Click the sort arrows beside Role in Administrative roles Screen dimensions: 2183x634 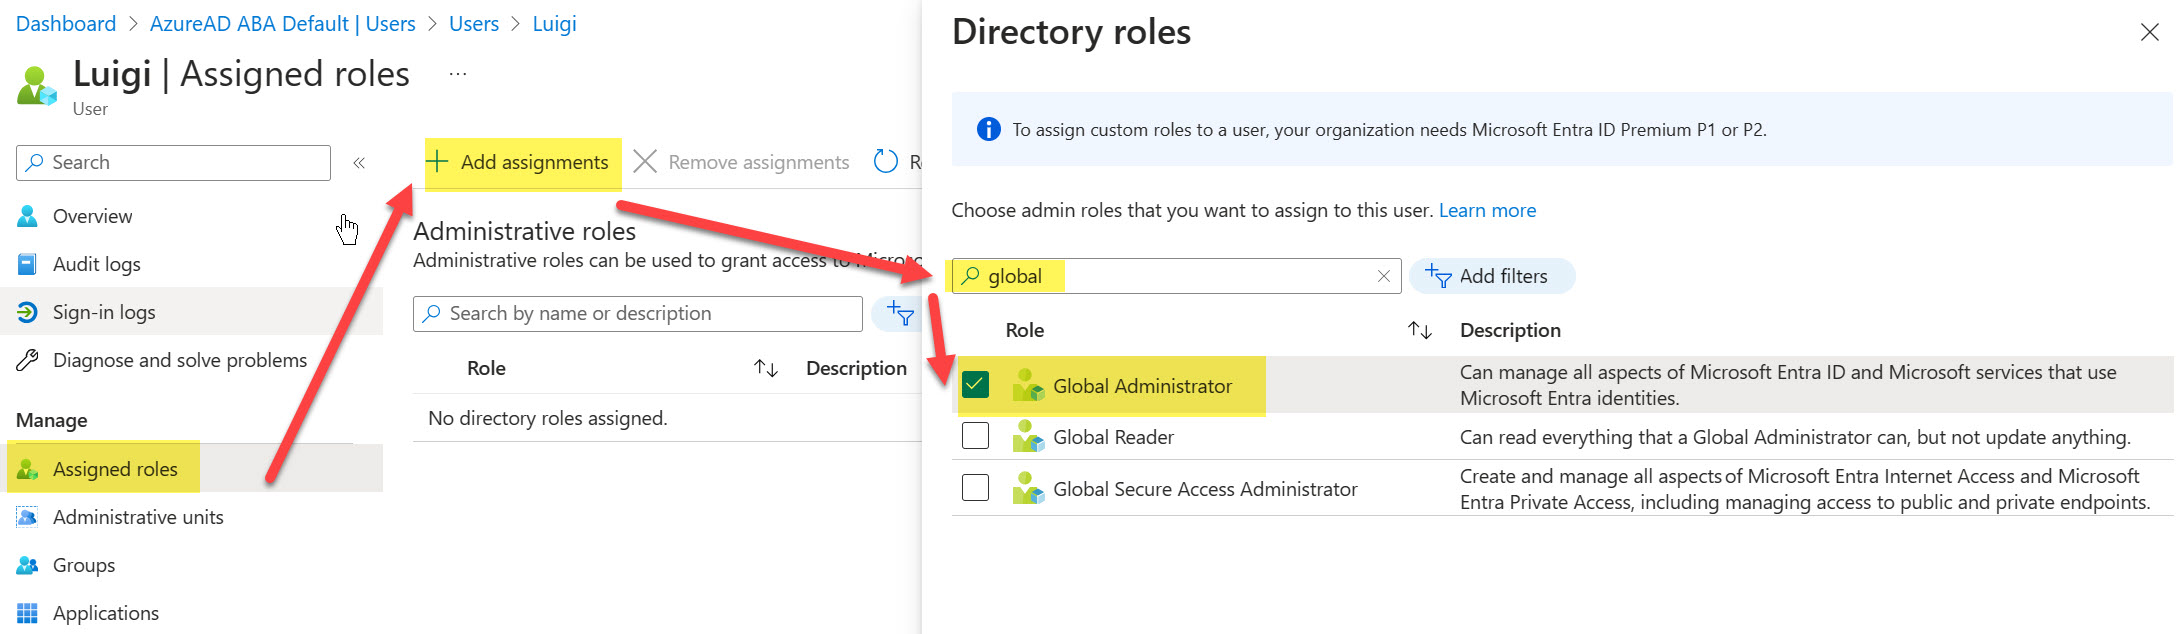(766, 368)
